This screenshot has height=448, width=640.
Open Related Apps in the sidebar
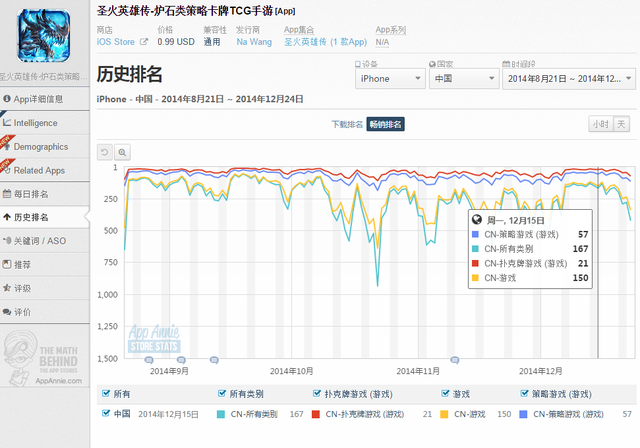44,170
